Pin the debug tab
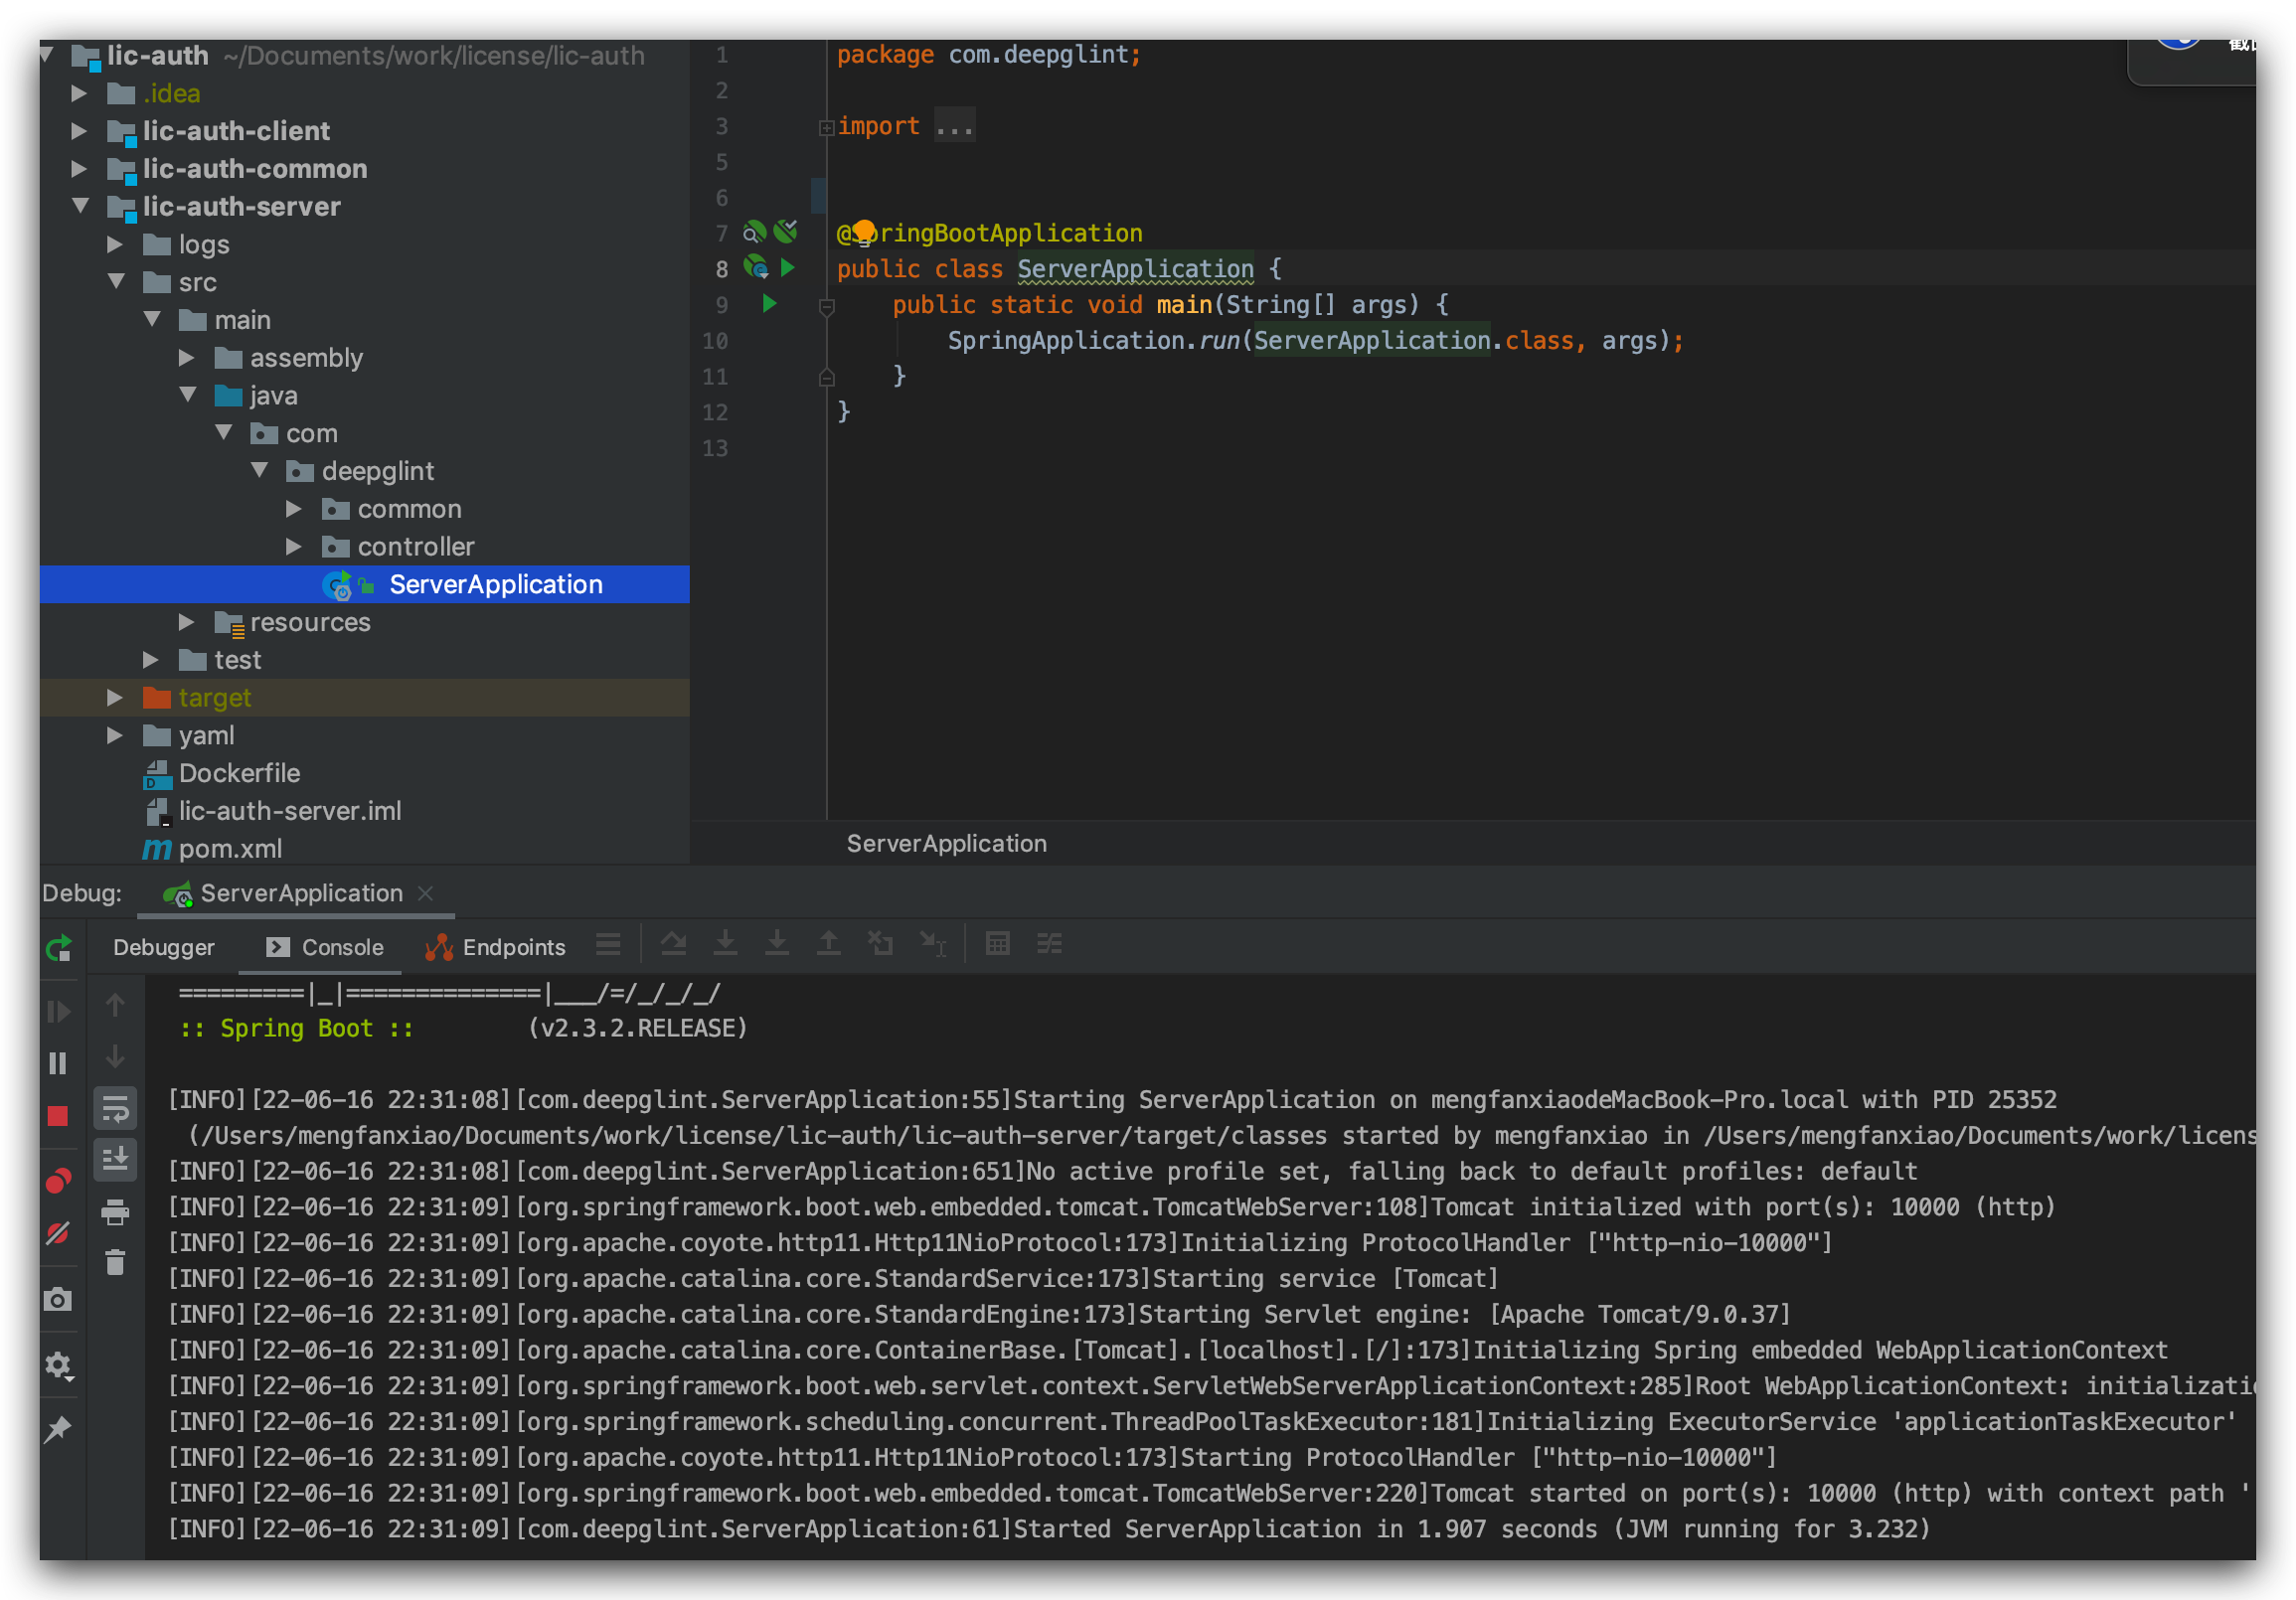 [58, 1430]
